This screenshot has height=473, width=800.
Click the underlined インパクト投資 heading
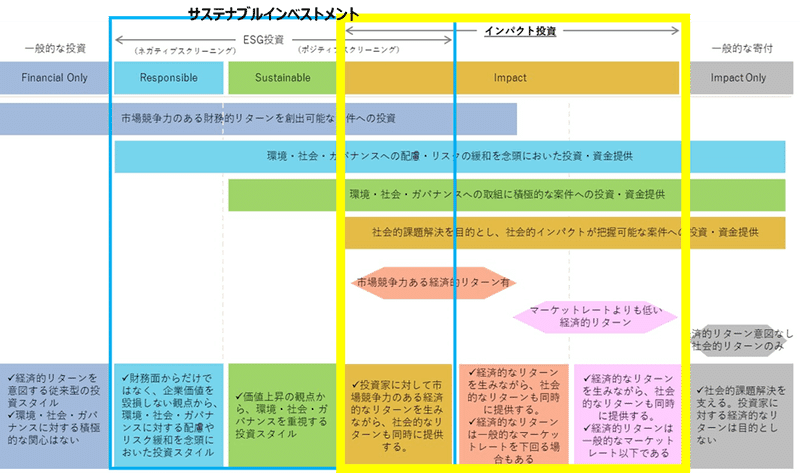pyautogui.click(x=520, y=31)
